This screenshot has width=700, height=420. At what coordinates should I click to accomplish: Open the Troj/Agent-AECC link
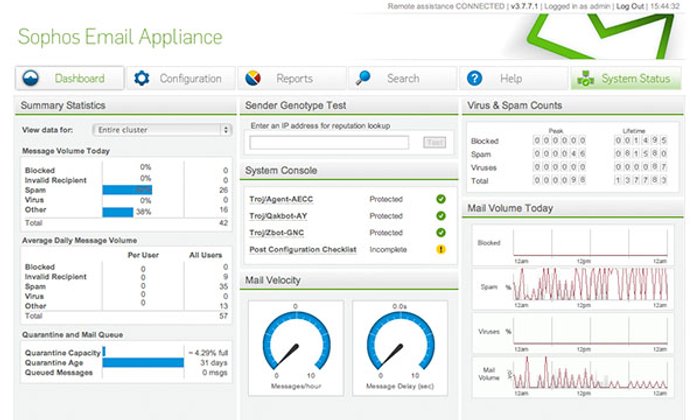281,199
